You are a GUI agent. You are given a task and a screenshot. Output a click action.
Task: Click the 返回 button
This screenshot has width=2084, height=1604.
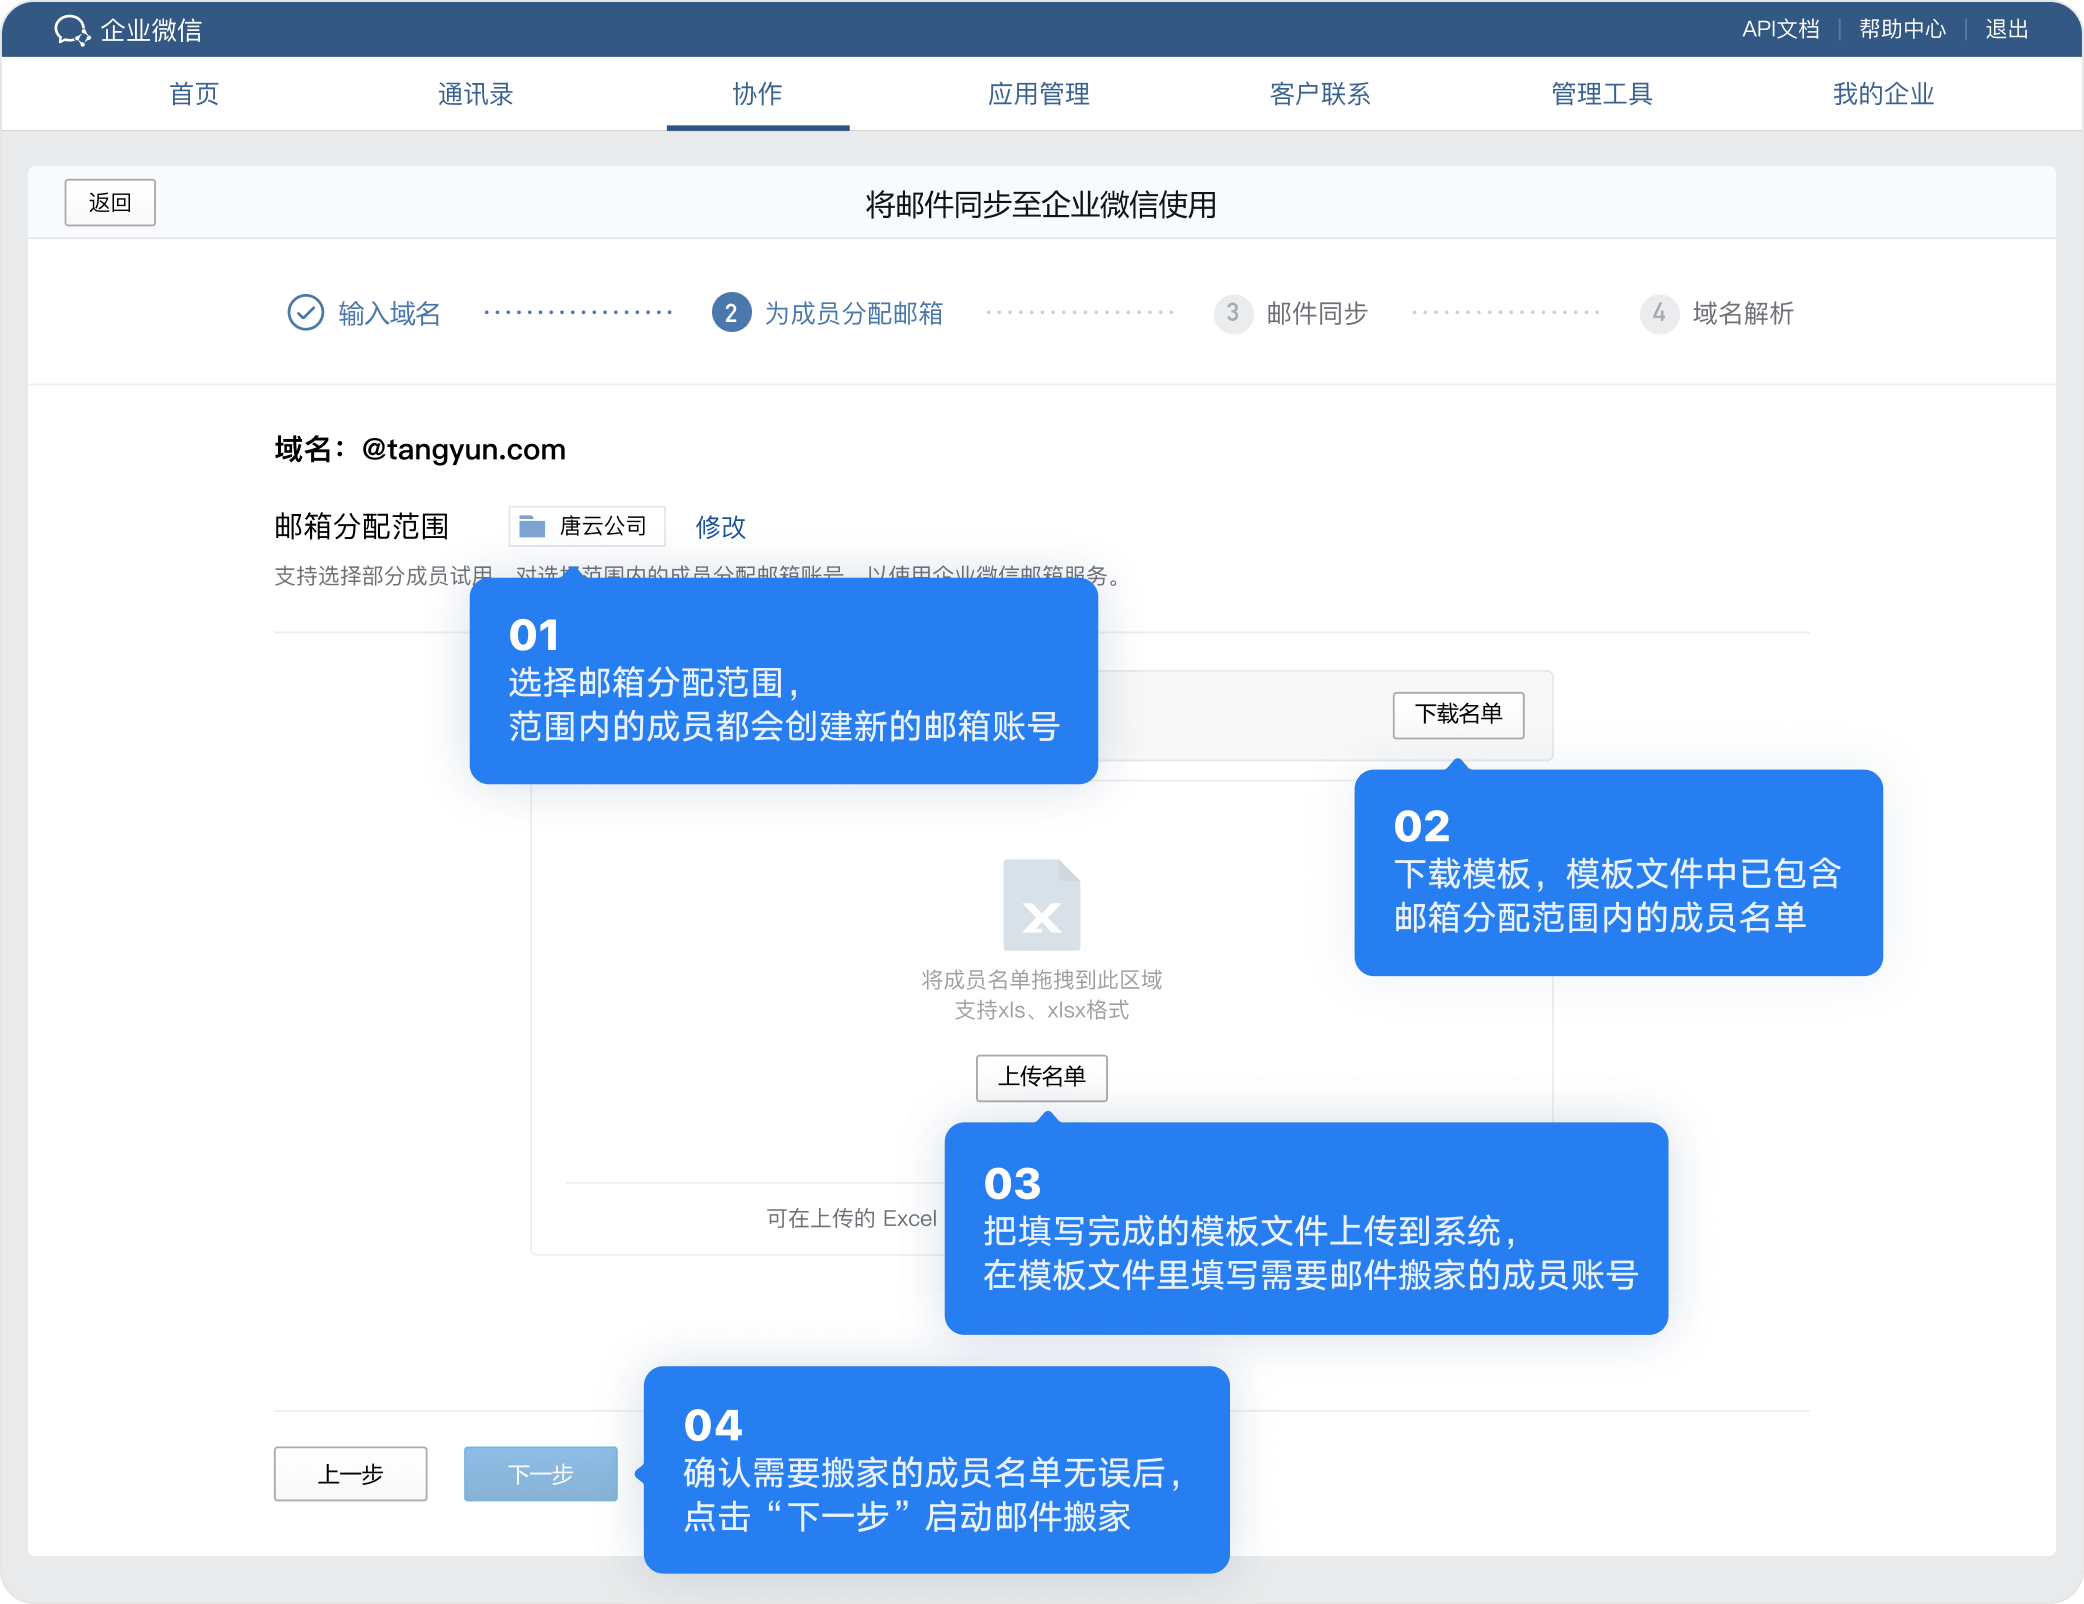coord(110,203)
